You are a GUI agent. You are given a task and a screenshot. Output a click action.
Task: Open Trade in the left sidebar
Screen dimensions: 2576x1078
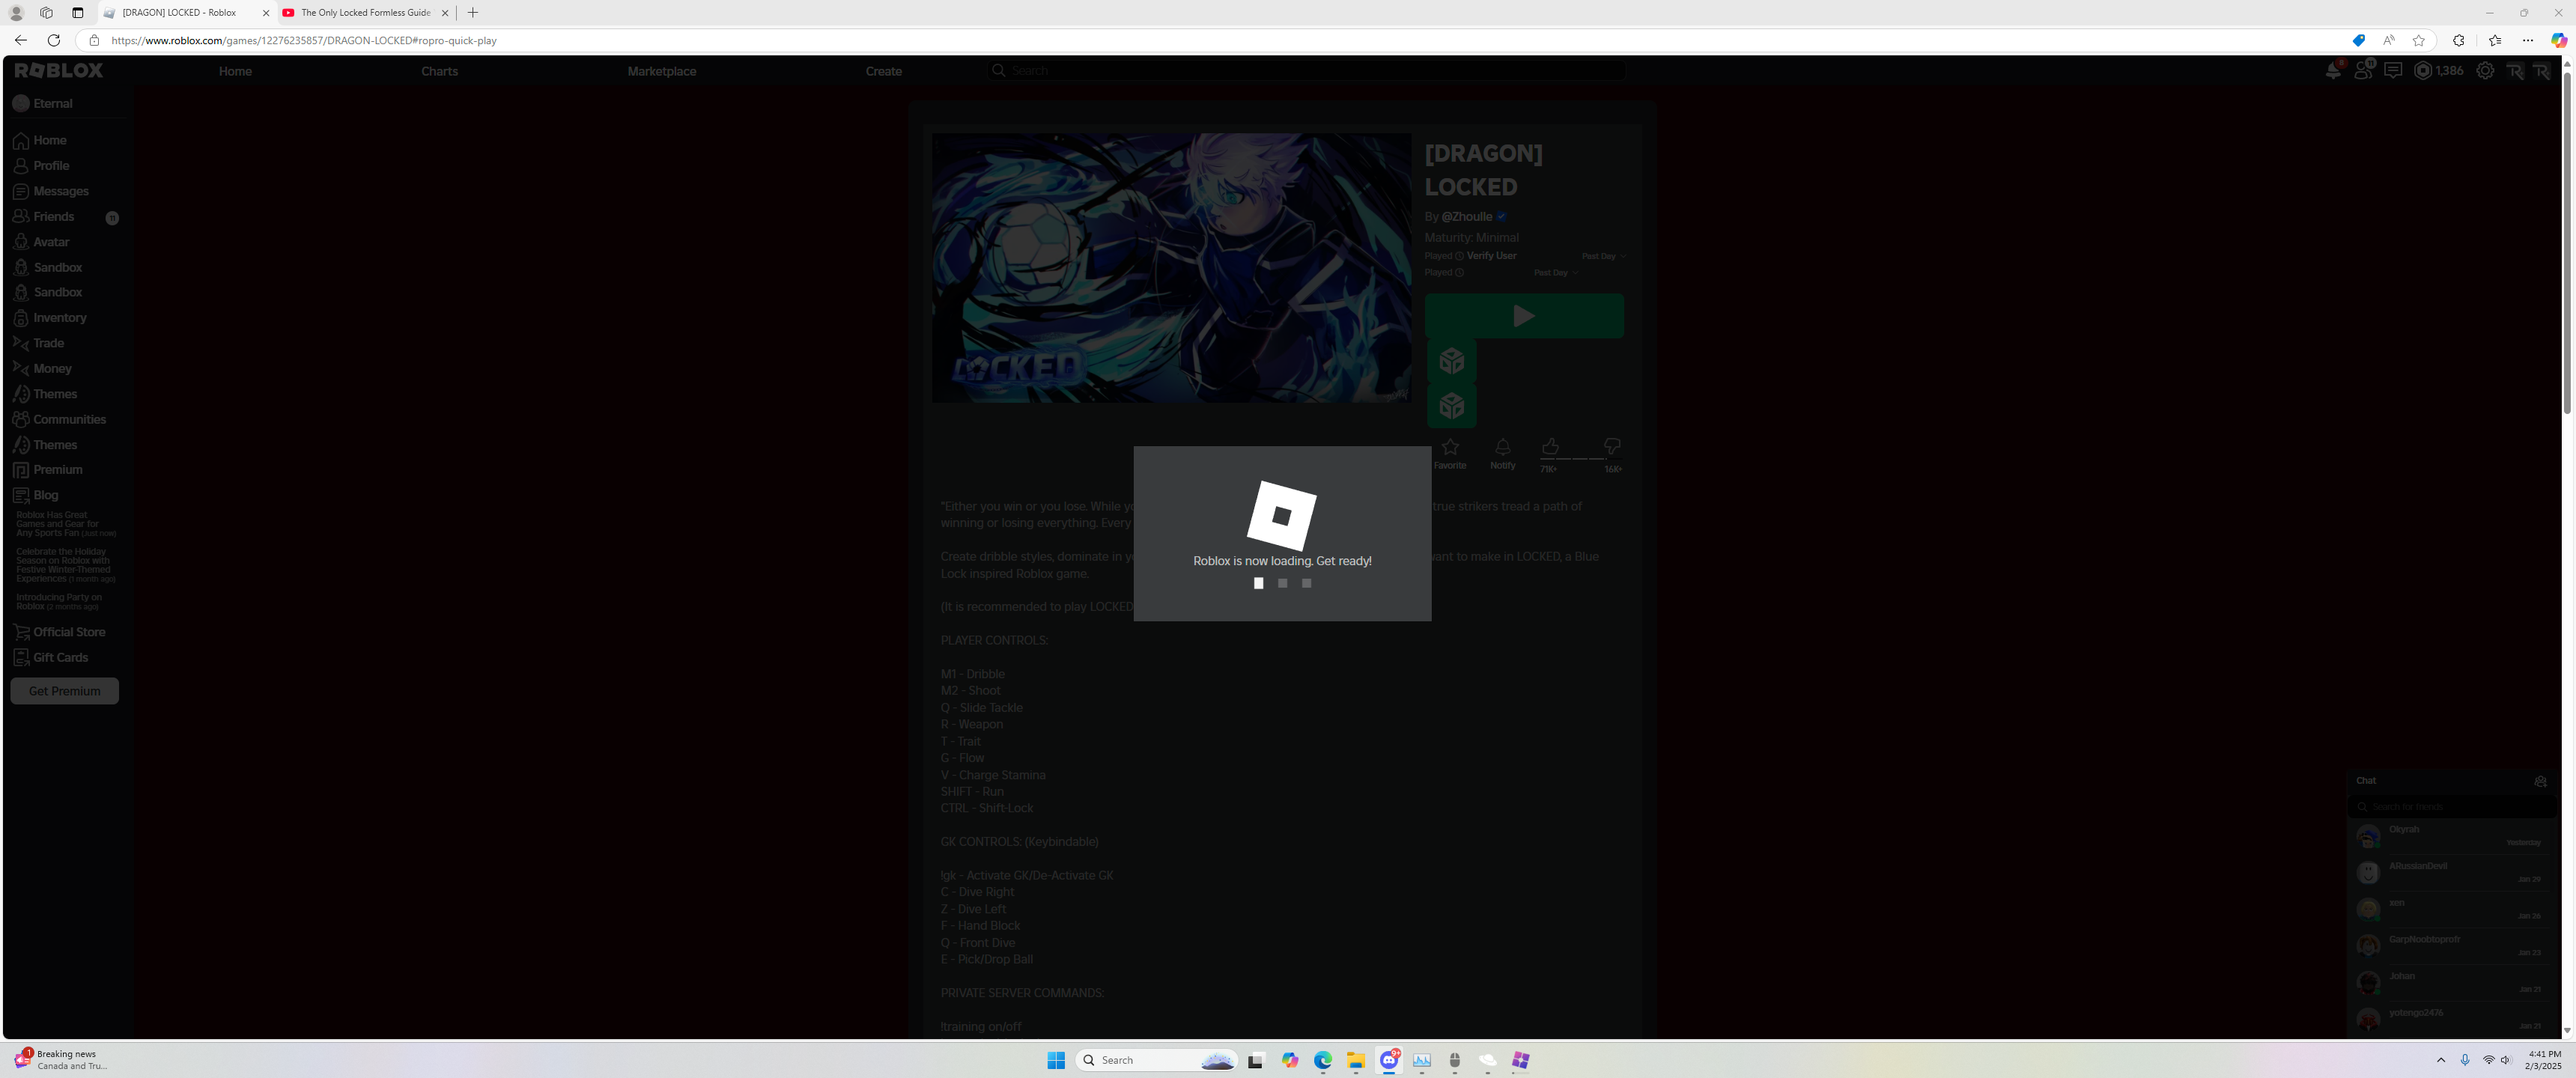click(39, 343)
